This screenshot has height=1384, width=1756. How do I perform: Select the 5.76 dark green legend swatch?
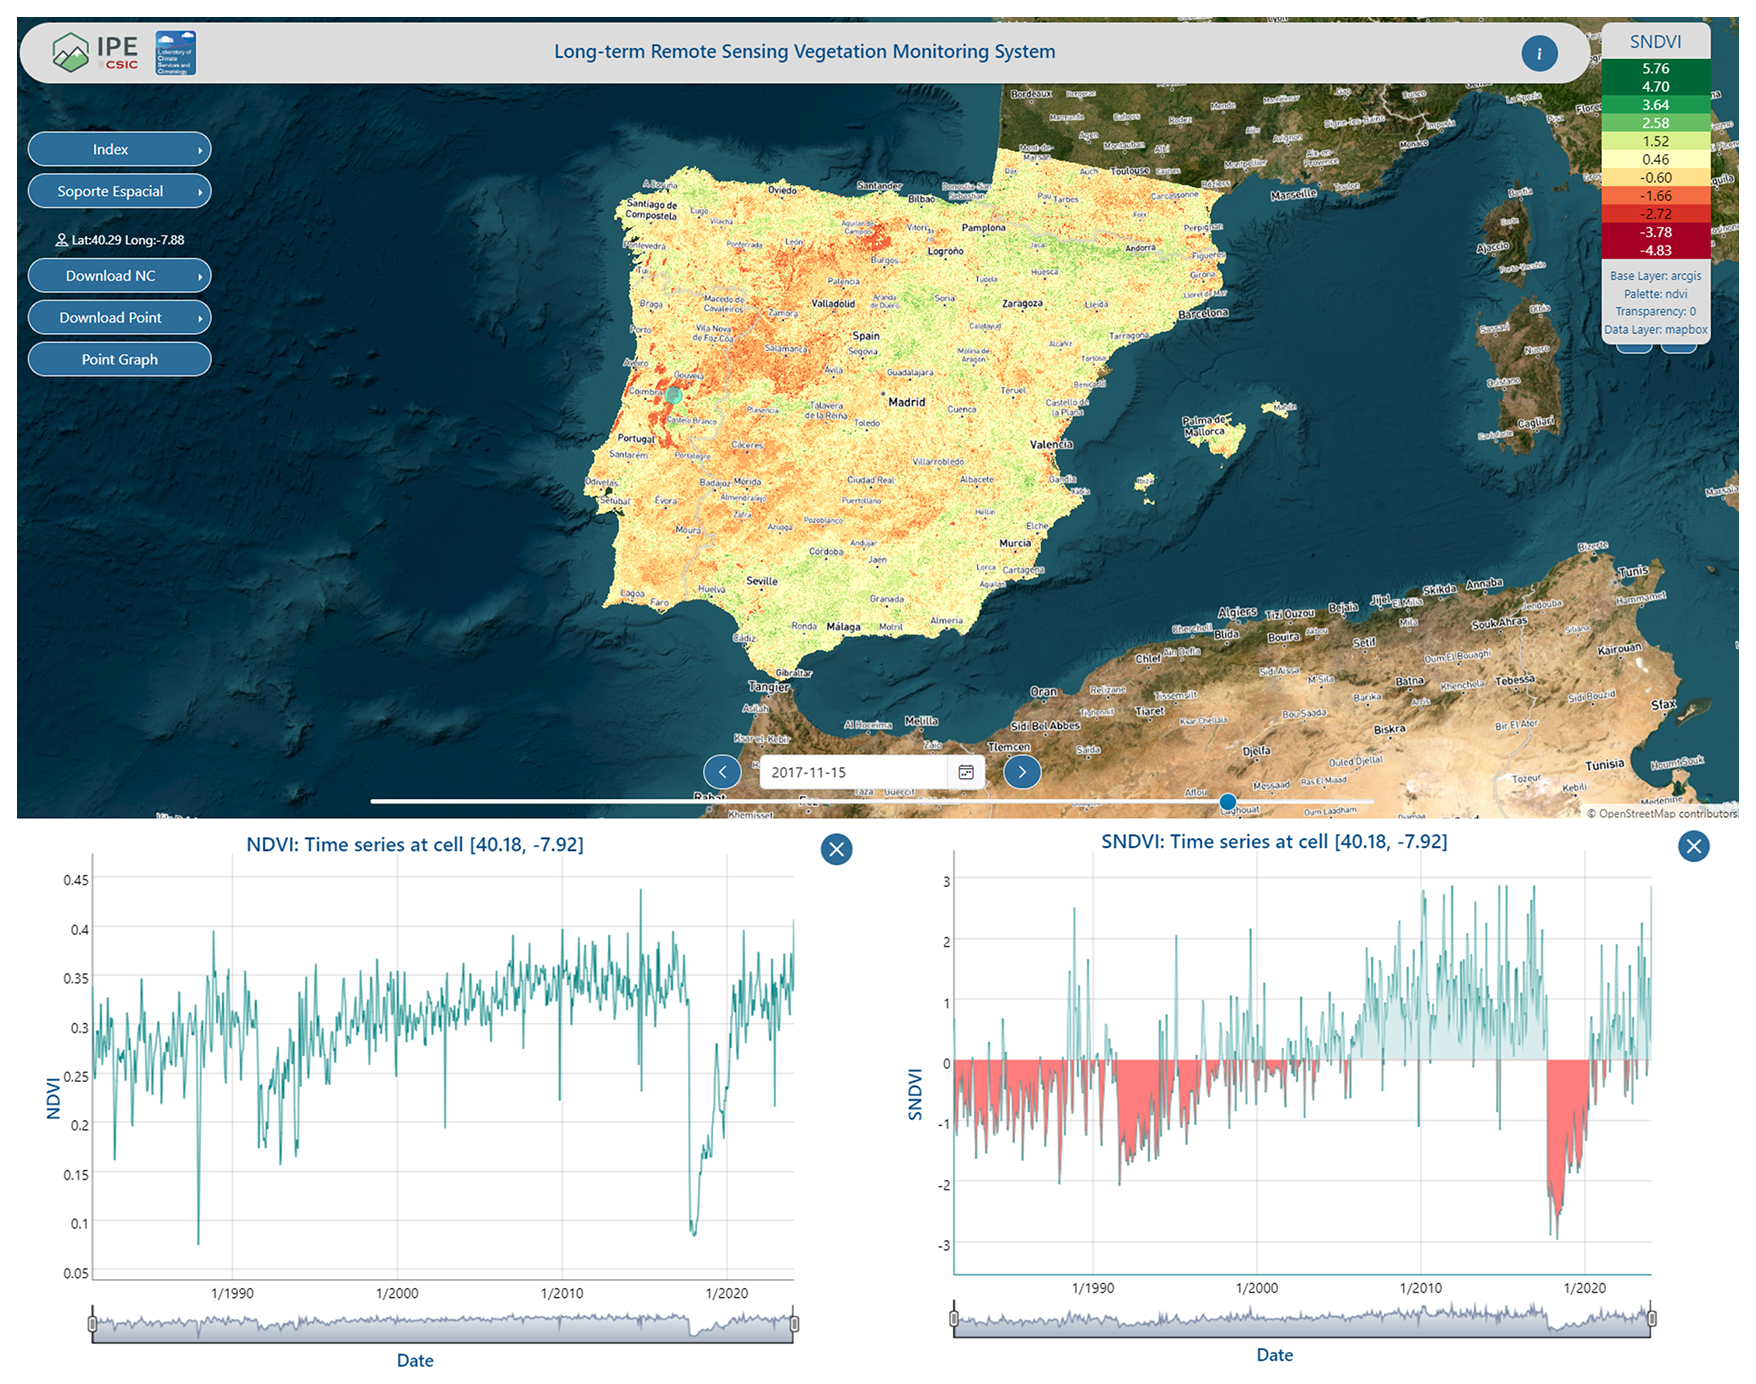tap(1655, 69)
